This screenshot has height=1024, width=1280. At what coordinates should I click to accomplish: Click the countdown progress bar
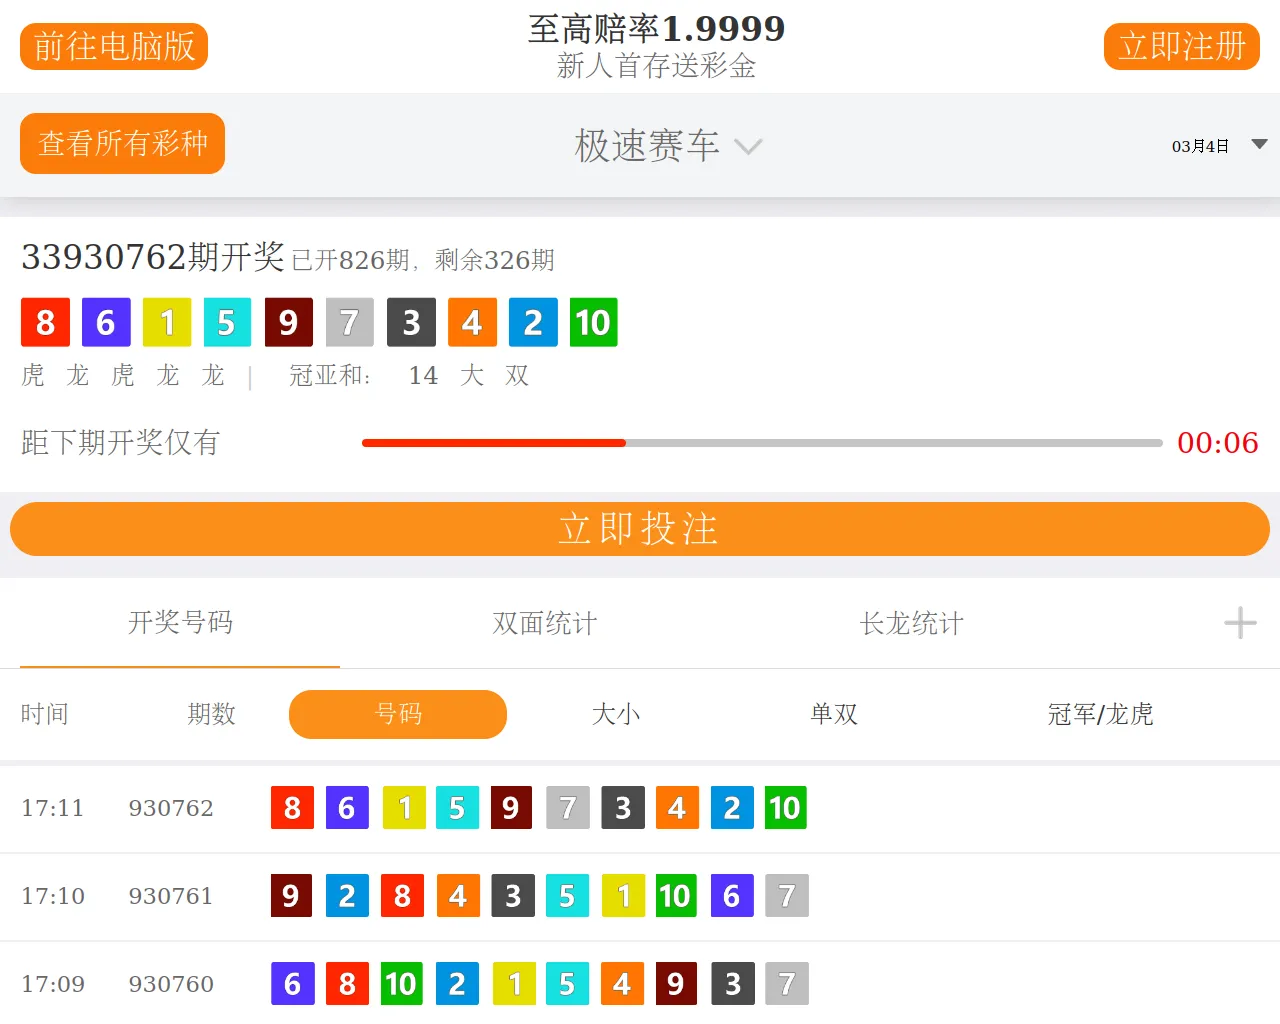tap(762, 442)
